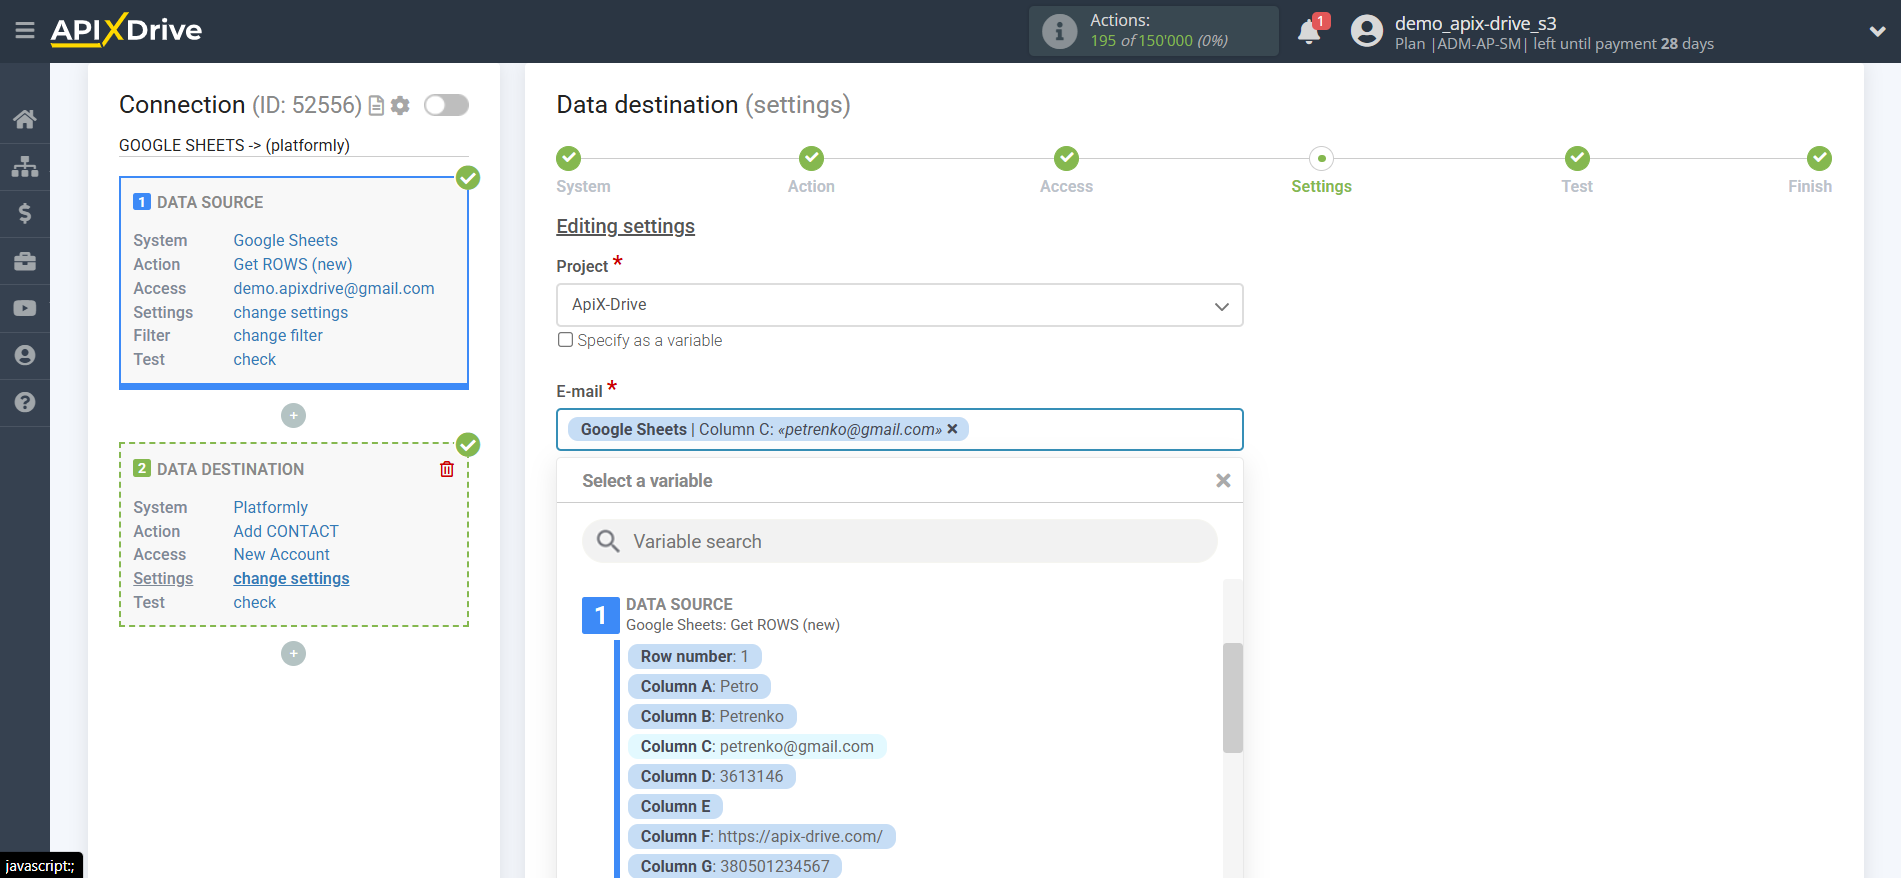Open the help question mark icon
This screenshot has height=878, width=1901.
point(25,402)
